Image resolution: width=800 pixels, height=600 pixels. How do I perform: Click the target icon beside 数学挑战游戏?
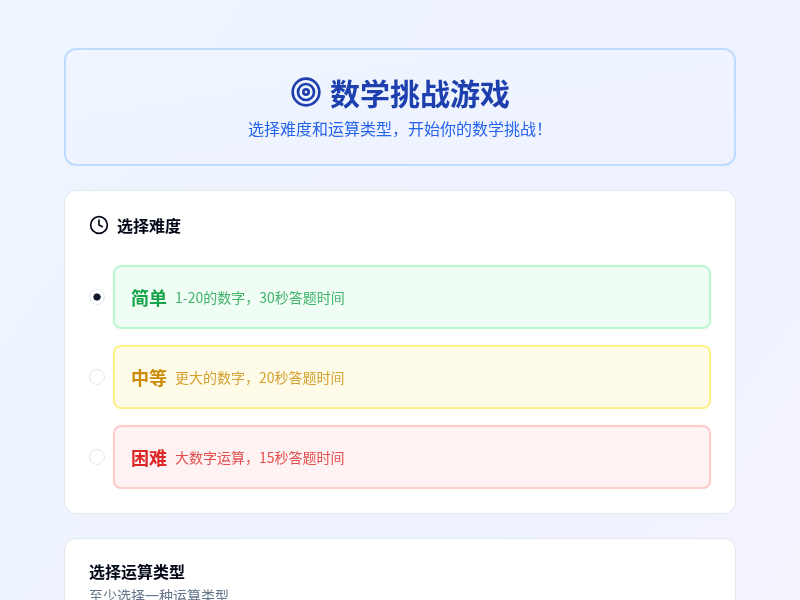[306, 92]
